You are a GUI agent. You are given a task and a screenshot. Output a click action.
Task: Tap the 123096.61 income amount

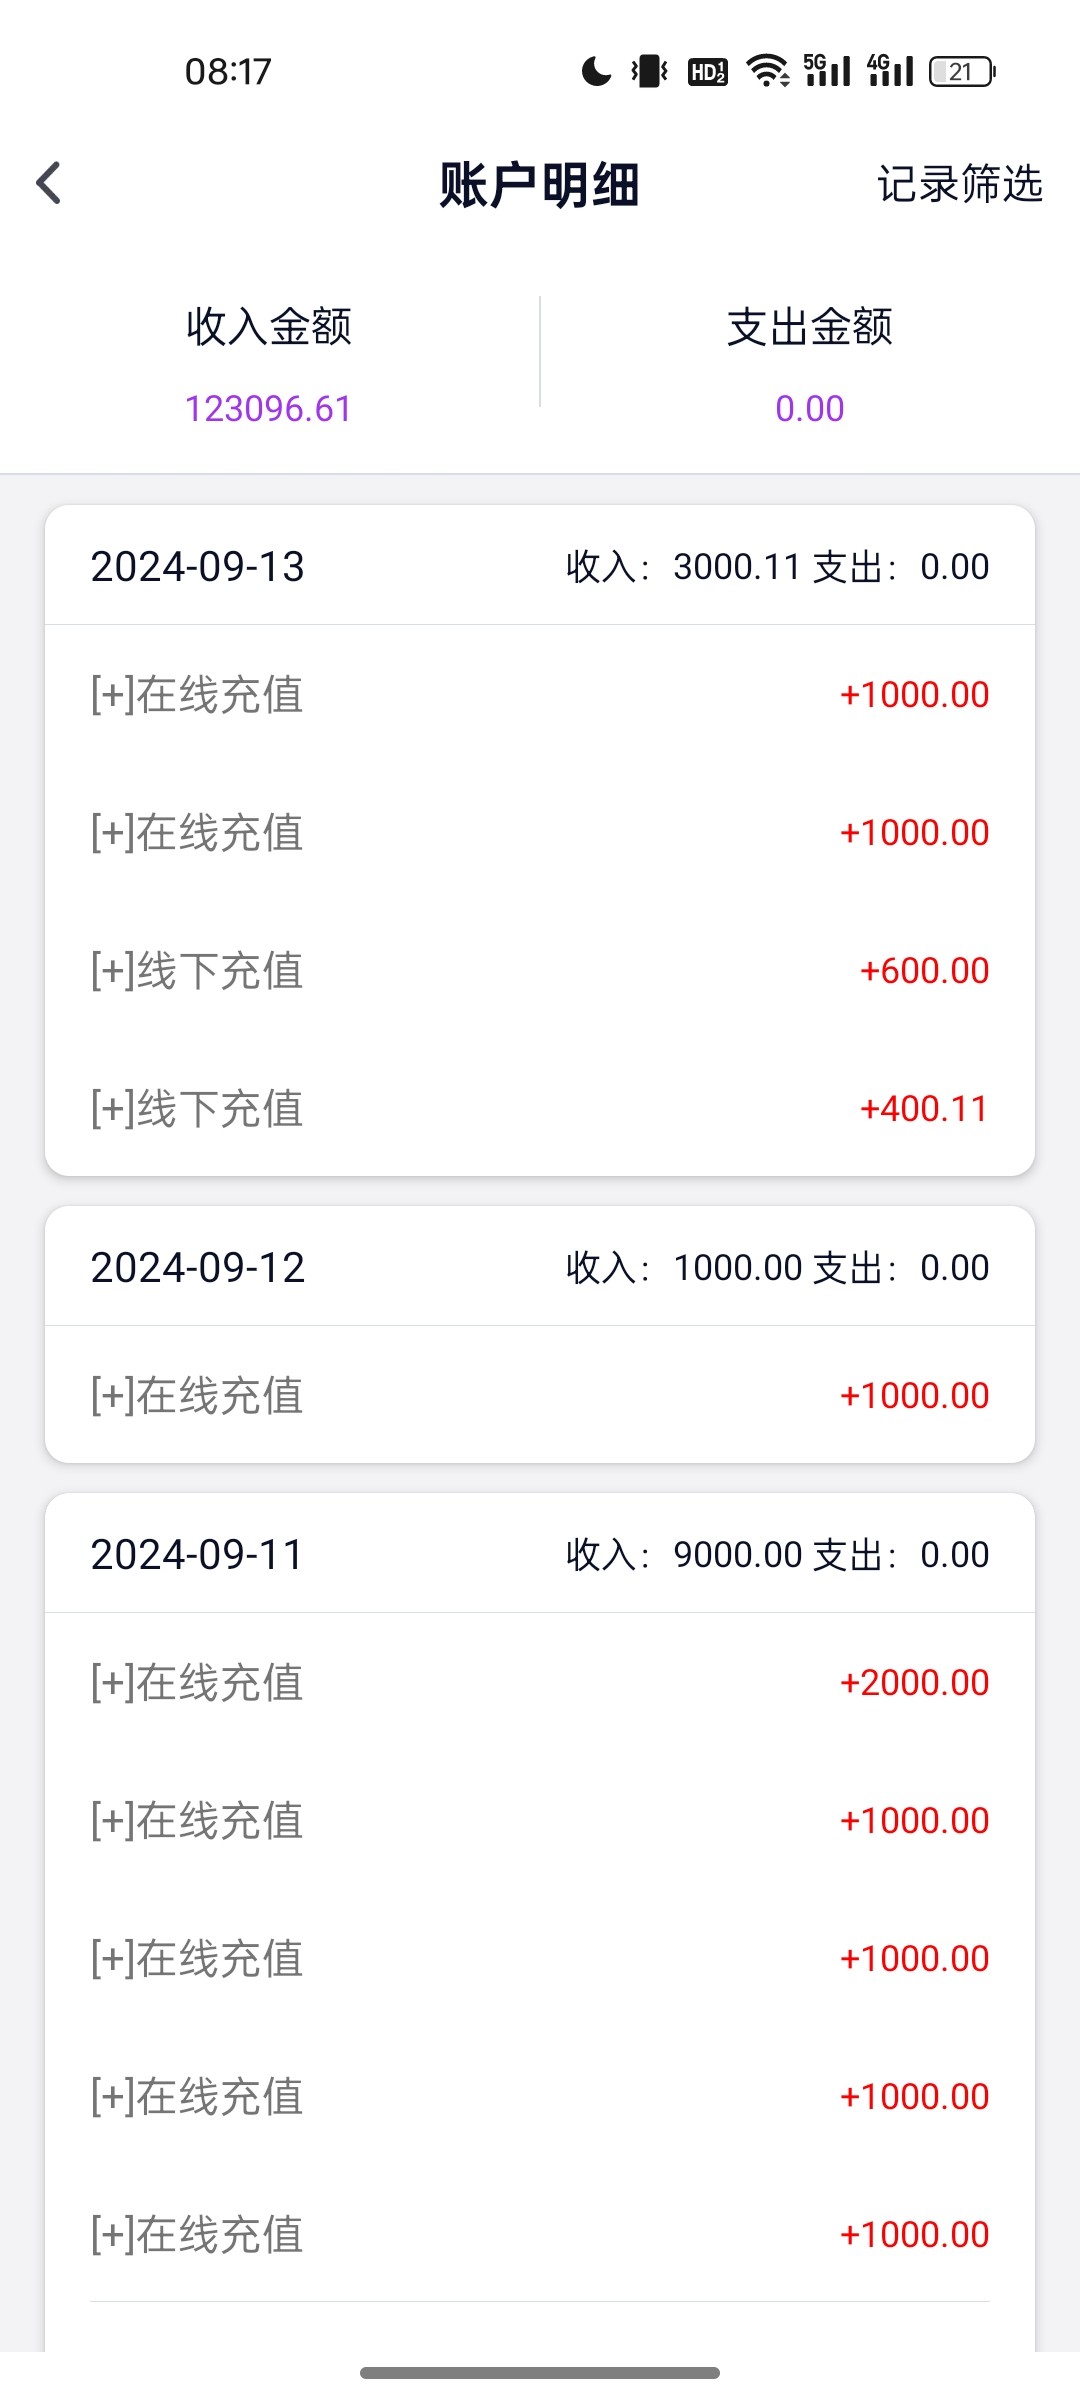click(x=269, y=409)
